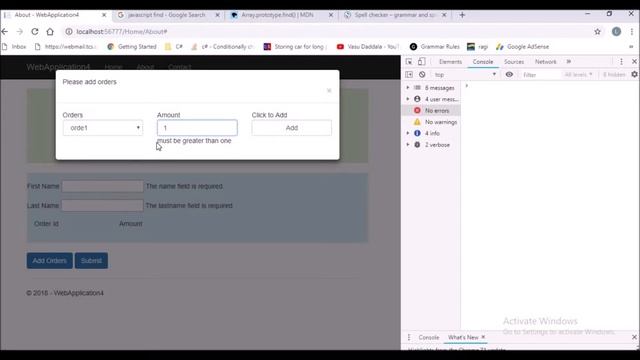Open the Storing car for long bookmark
The width and height of the screenshot is (640, 360).
296,47
